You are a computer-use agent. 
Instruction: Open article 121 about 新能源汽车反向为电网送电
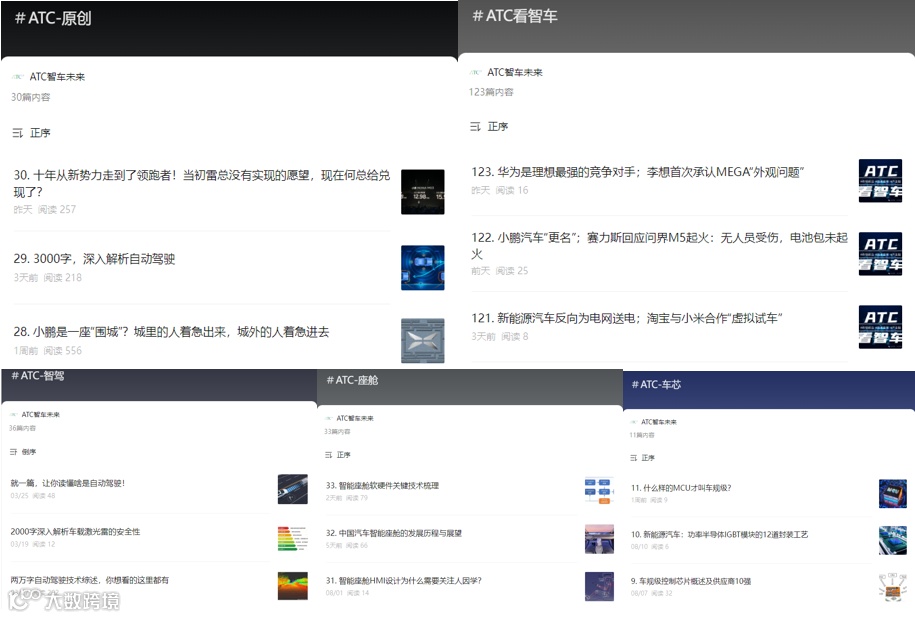pos(627,318)
